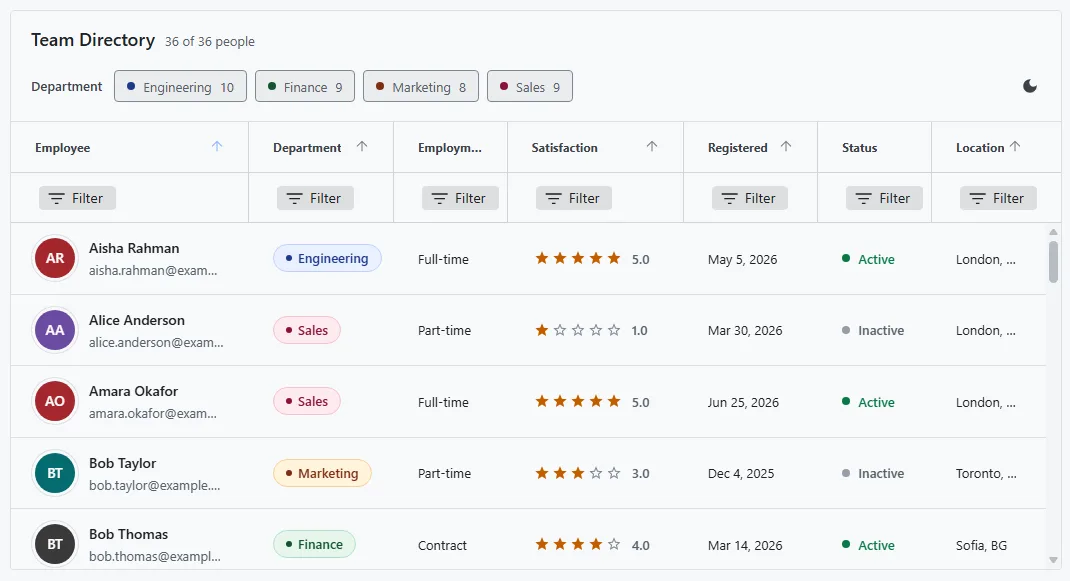This screenshot has width=1070, height=581.
Task: Click the date Mar 30, 2026
Action: pos(745,330)
